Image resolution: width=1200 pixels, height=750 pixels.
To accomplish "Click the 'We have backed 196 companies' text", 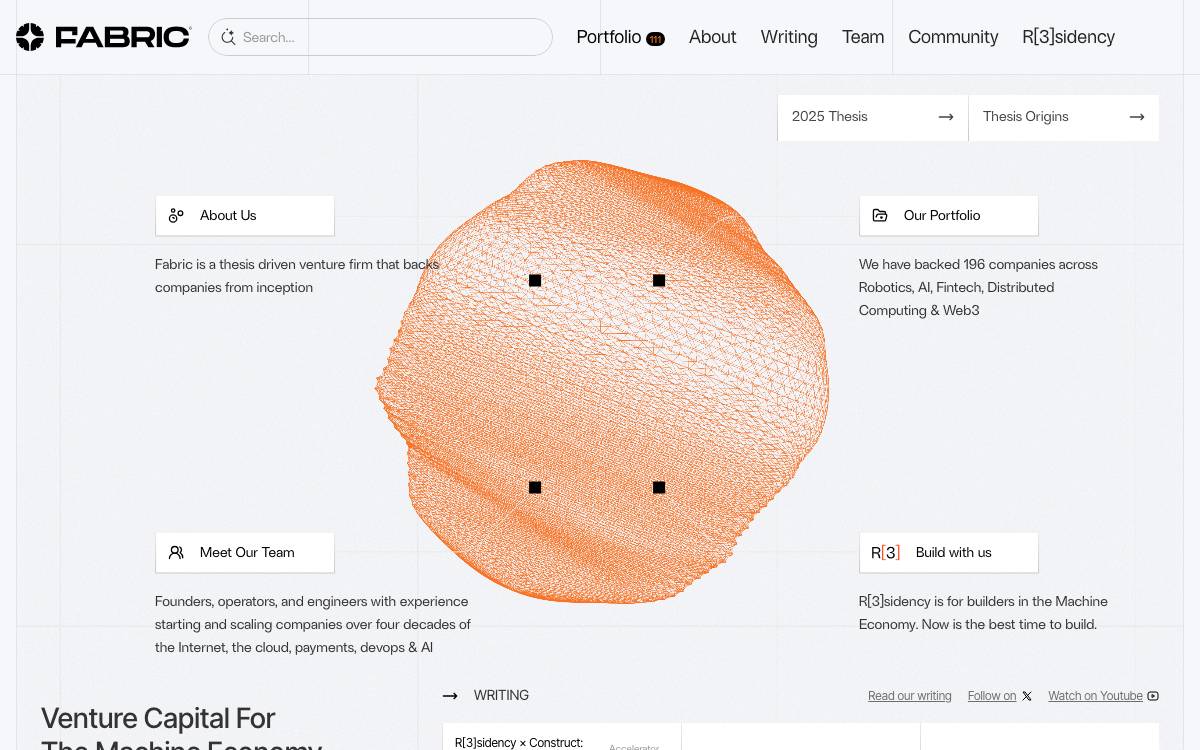I will pos(978,287).
